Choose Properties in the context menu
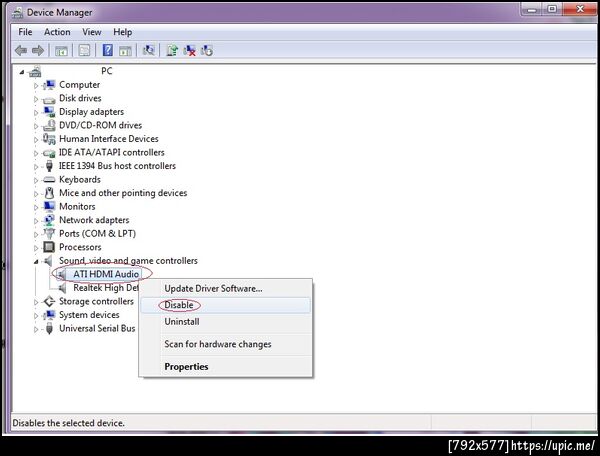The height and width of the screenshot is (456, 600). [x=226, y=366]
